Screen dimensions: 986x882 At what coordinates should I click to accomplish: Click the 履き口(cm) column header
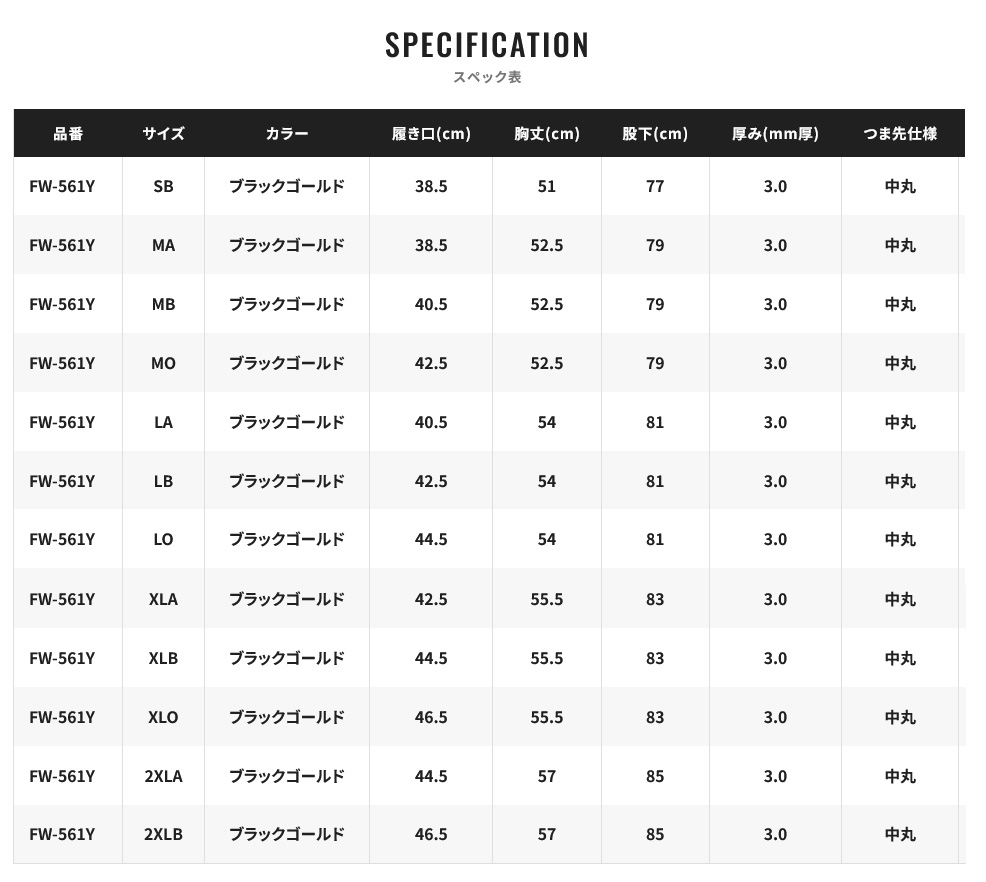point(431,133)
